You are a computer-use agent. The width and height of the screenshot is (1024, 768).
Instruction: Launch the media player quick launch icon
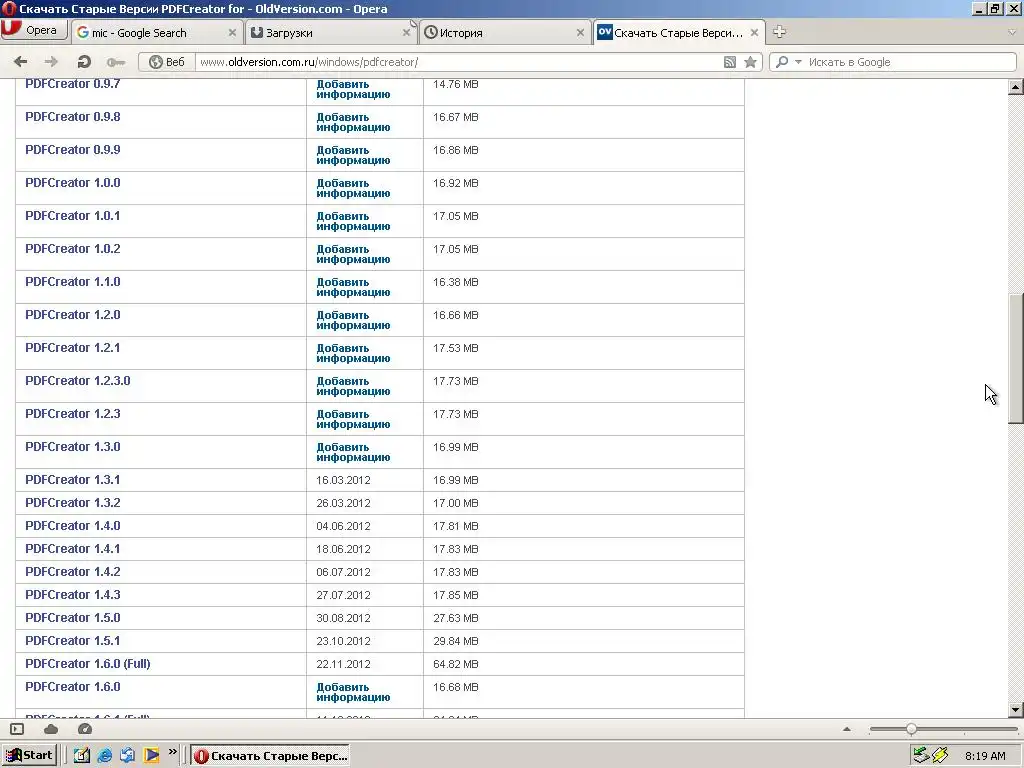pos(152,756)
